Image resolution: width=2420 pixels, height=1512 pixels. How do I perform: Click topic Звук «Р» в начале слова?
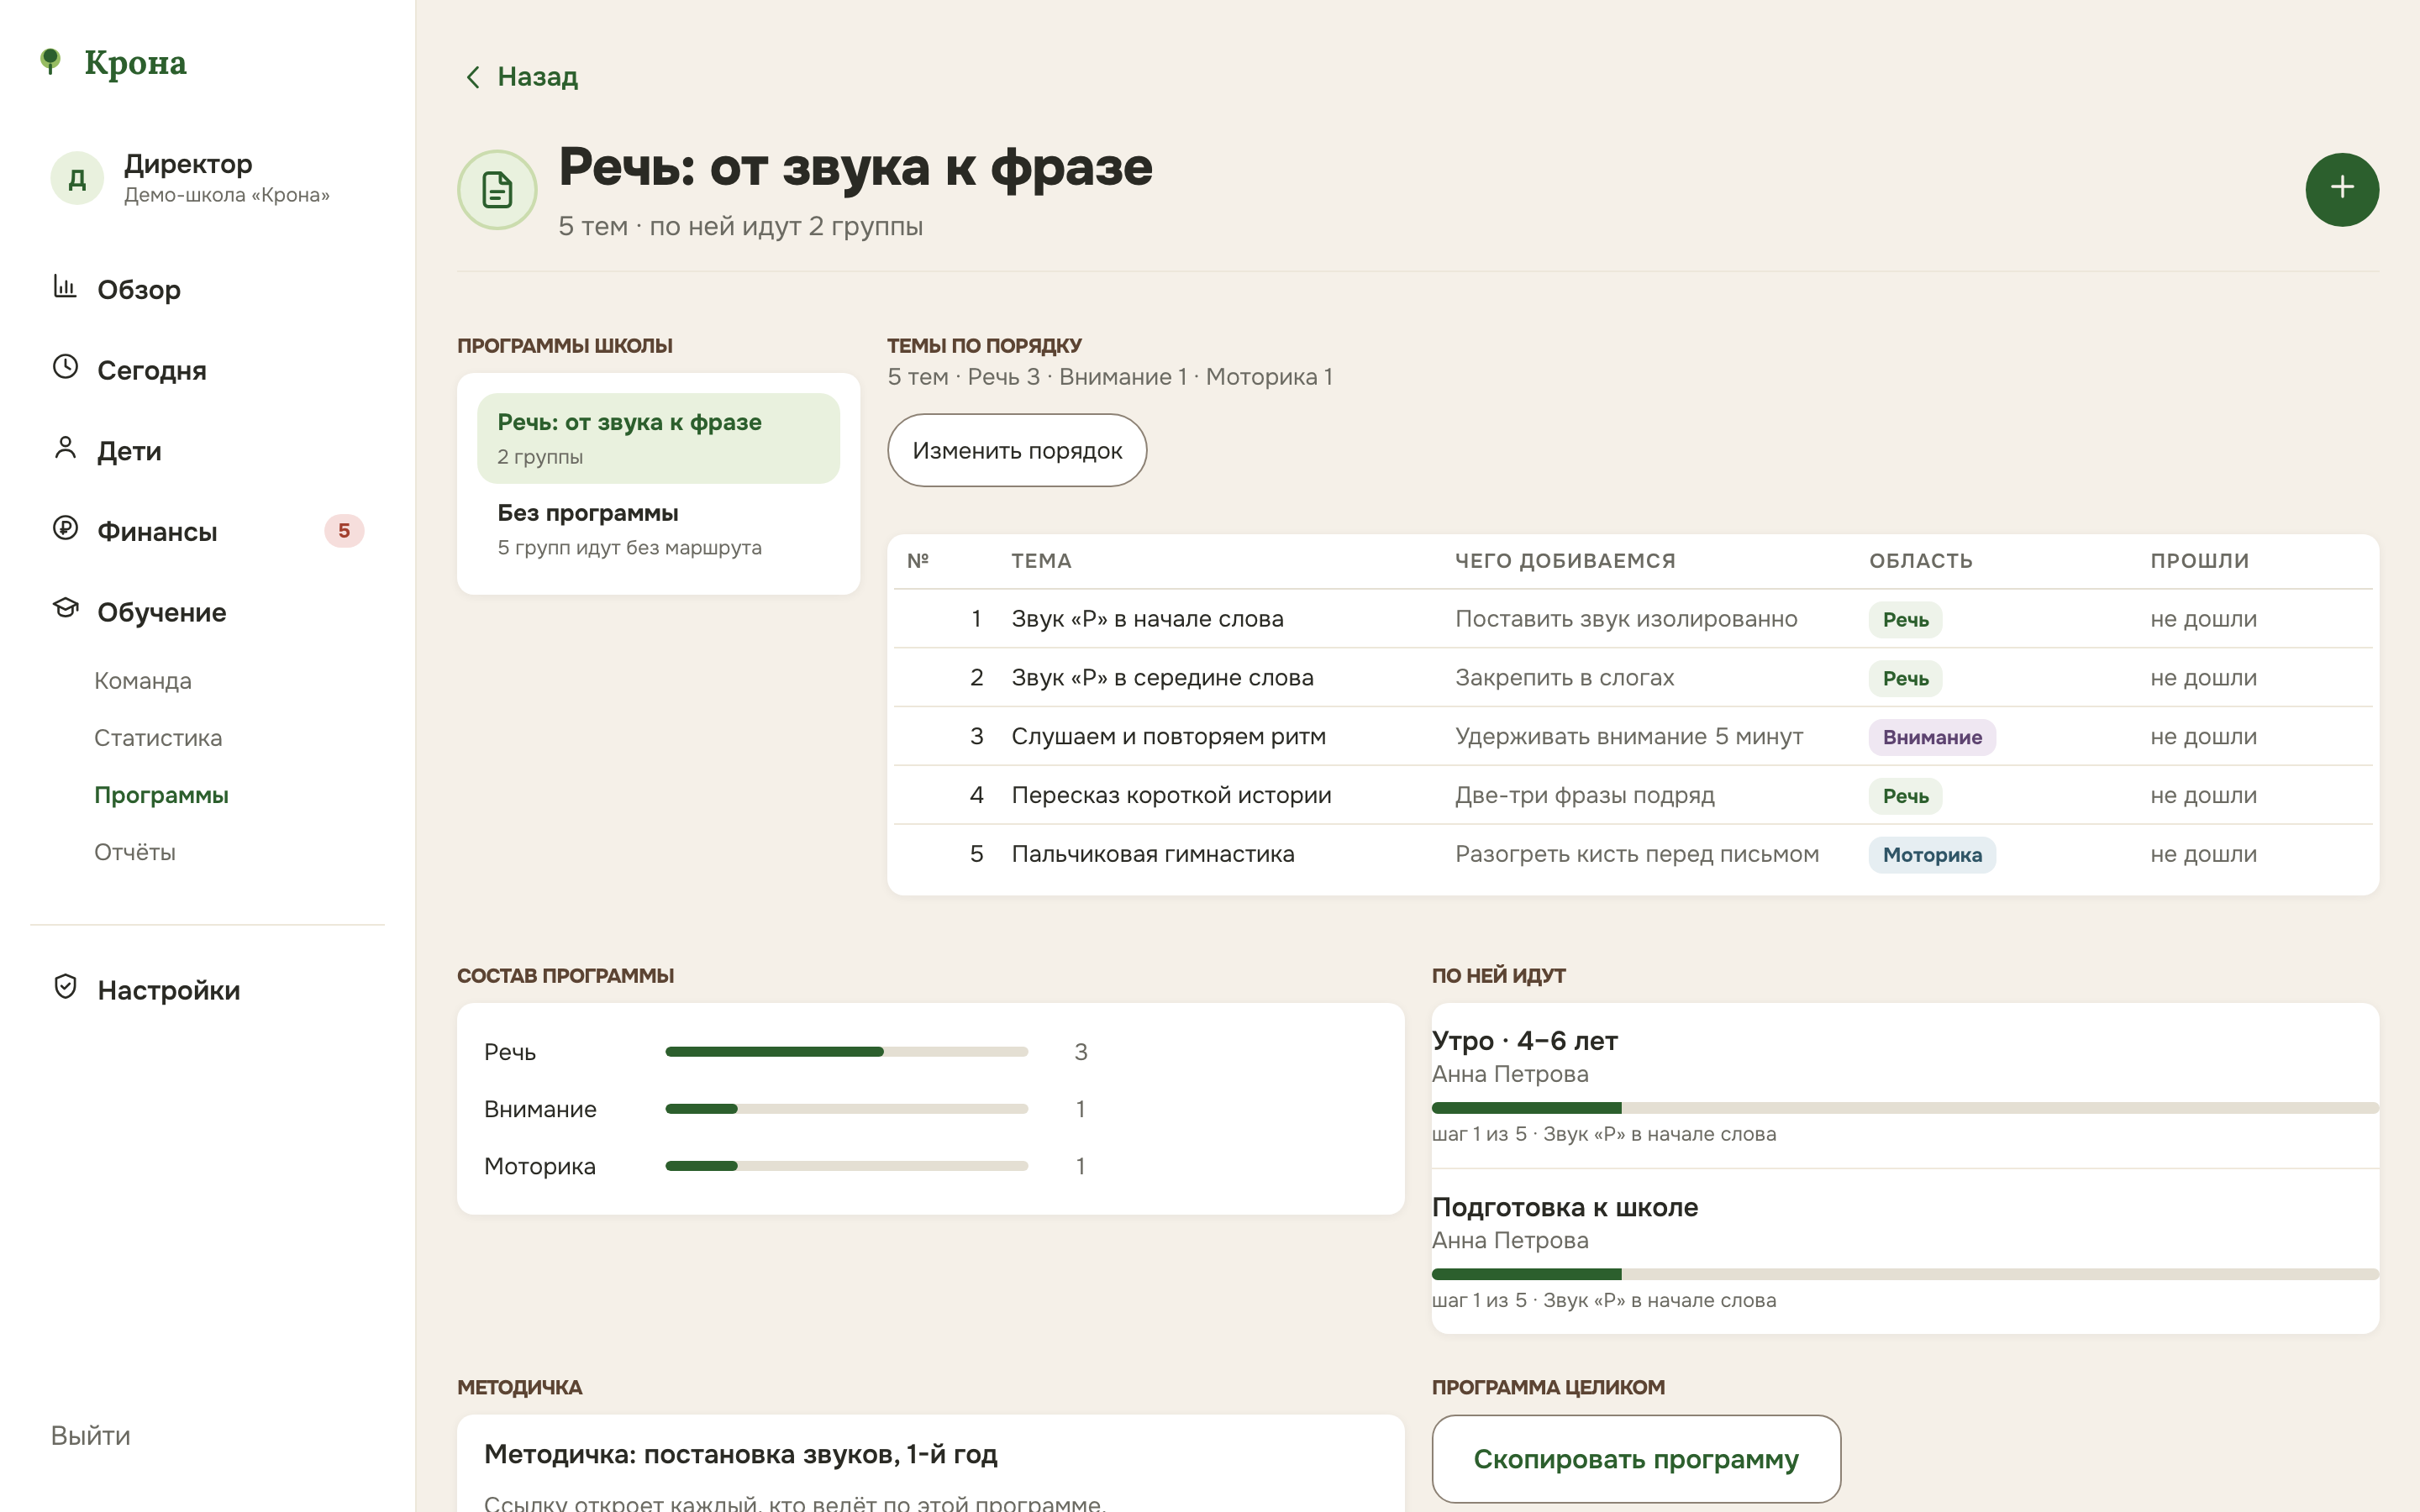1147,619
